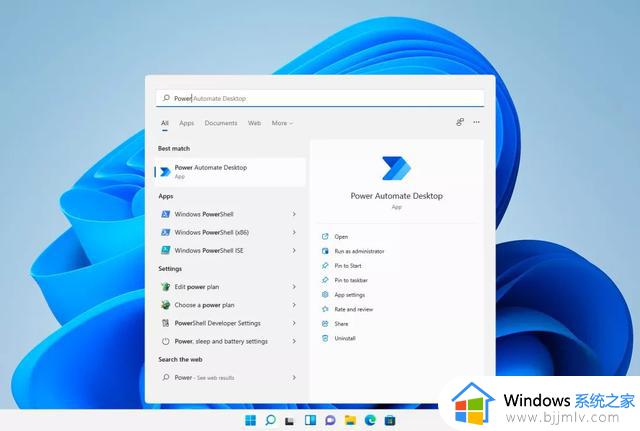Open File Explorer from the taskbar
This screenshot has width=640, height=431.
[350, 420]
